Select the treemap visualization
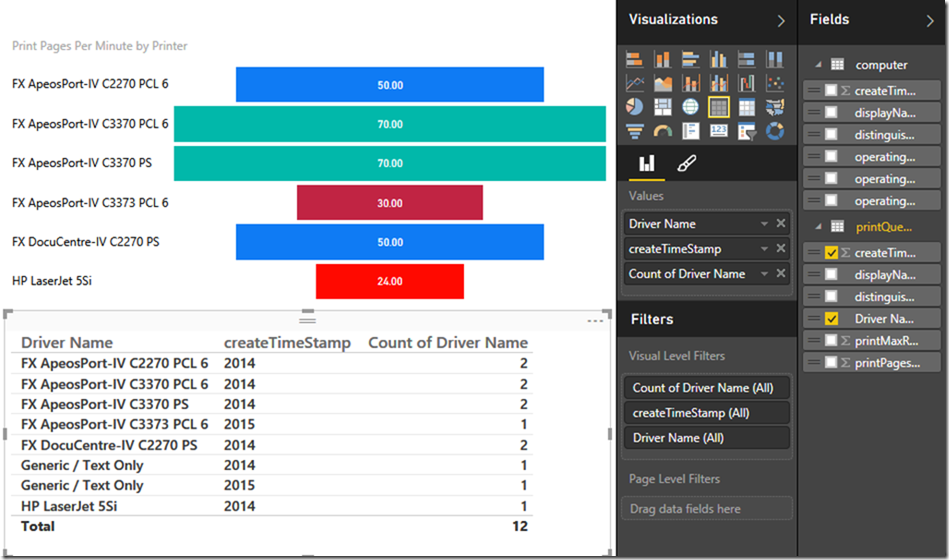Screen dimensions: 949x560 pyautogui.click(x=663, y=107)
